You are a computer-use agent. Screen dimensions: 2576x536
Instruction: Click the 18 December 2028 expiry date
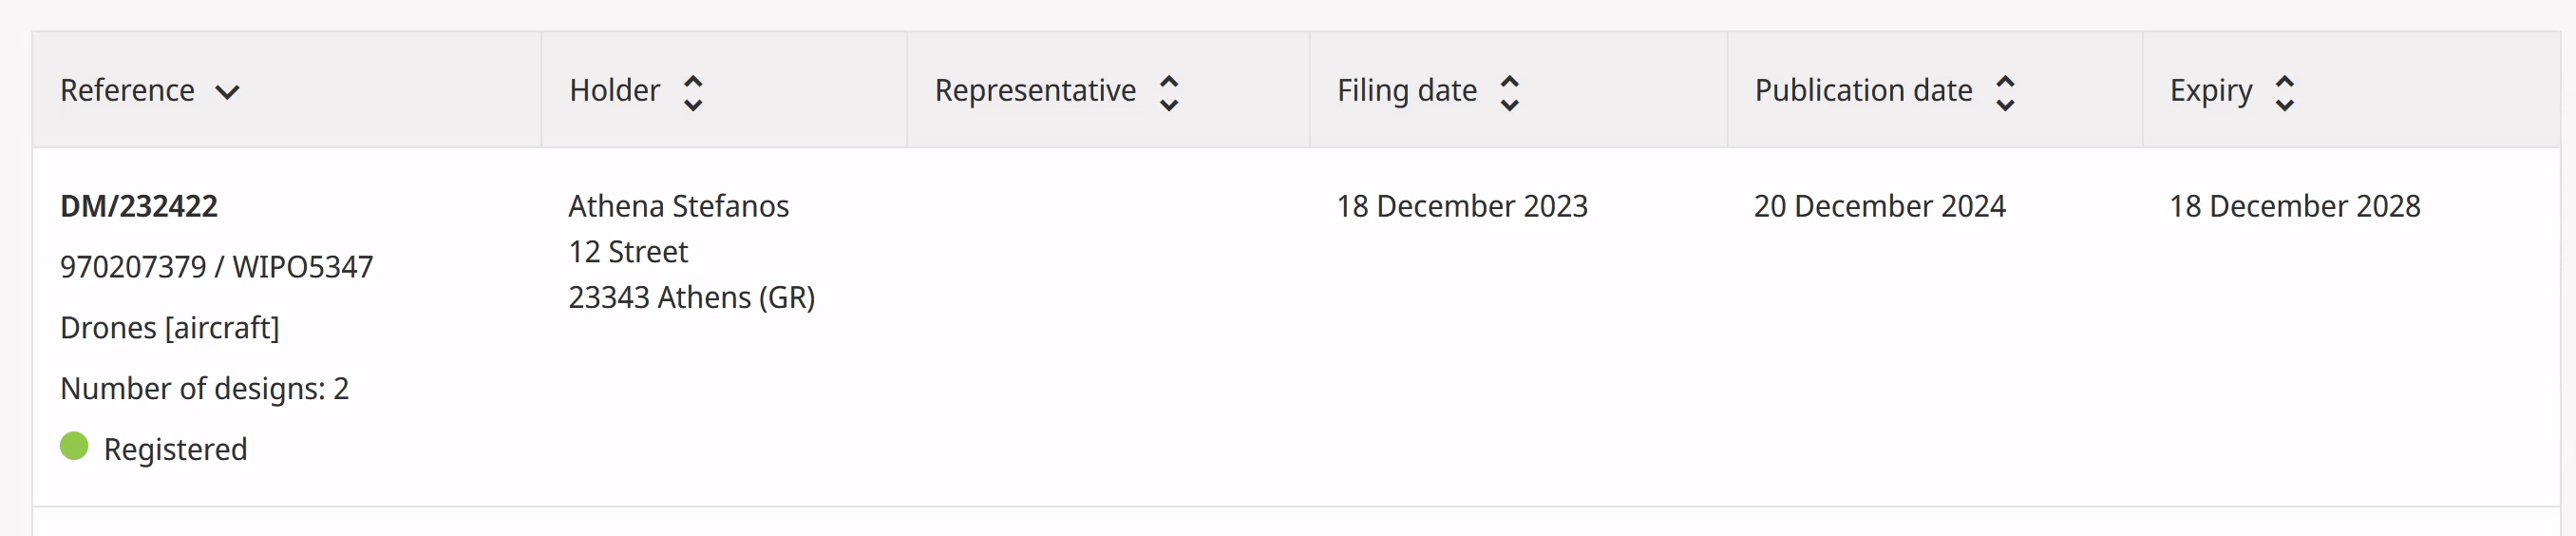(x=2295, y=206)
